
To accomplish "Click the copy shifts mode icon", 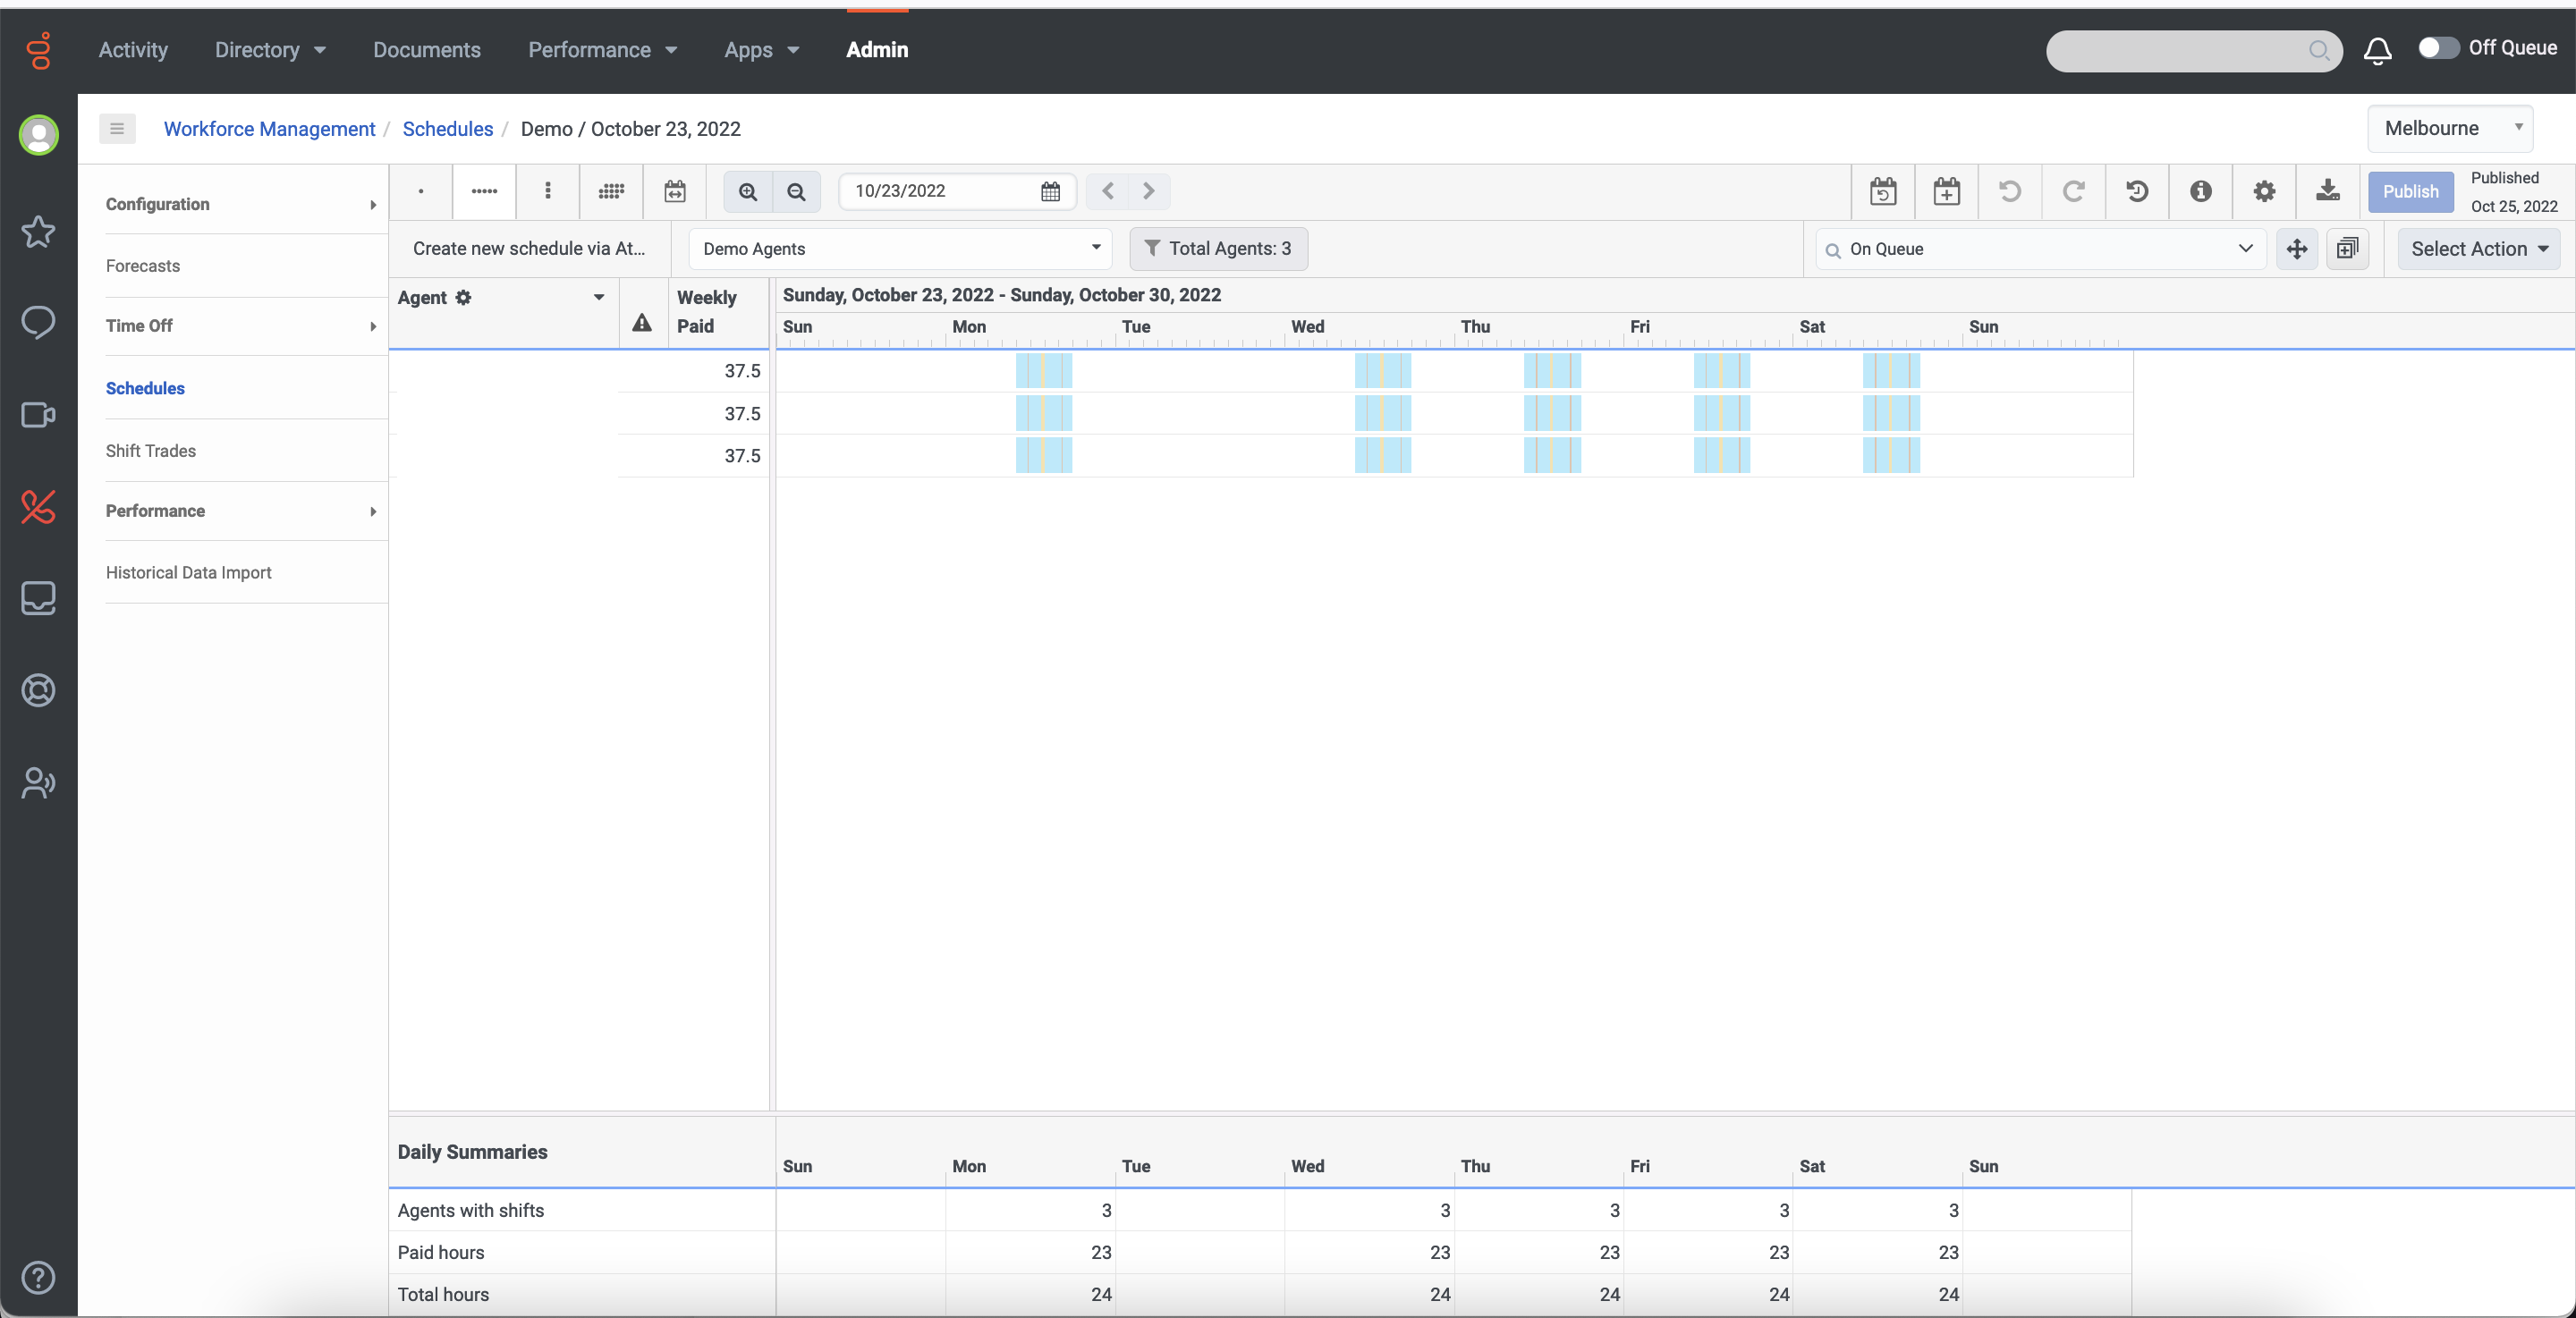I will tap(2347, 249).
